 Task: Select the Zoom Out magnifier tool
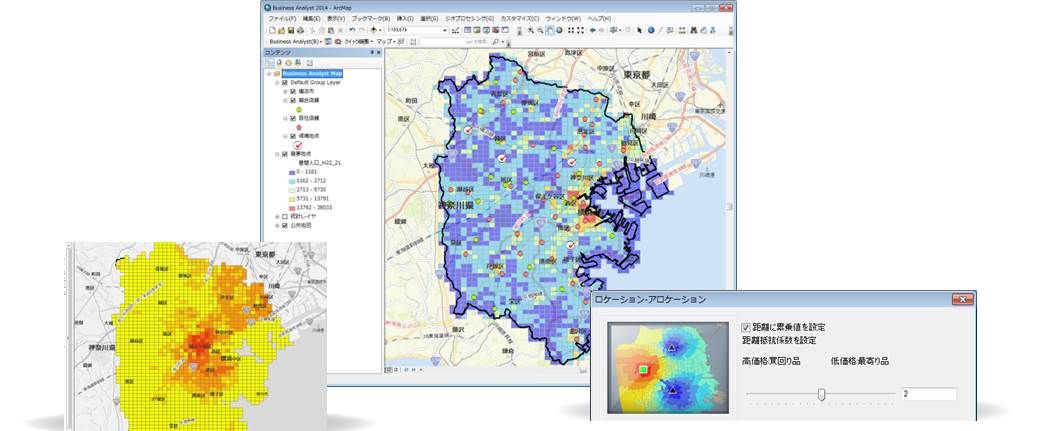[x=540, y=31]
